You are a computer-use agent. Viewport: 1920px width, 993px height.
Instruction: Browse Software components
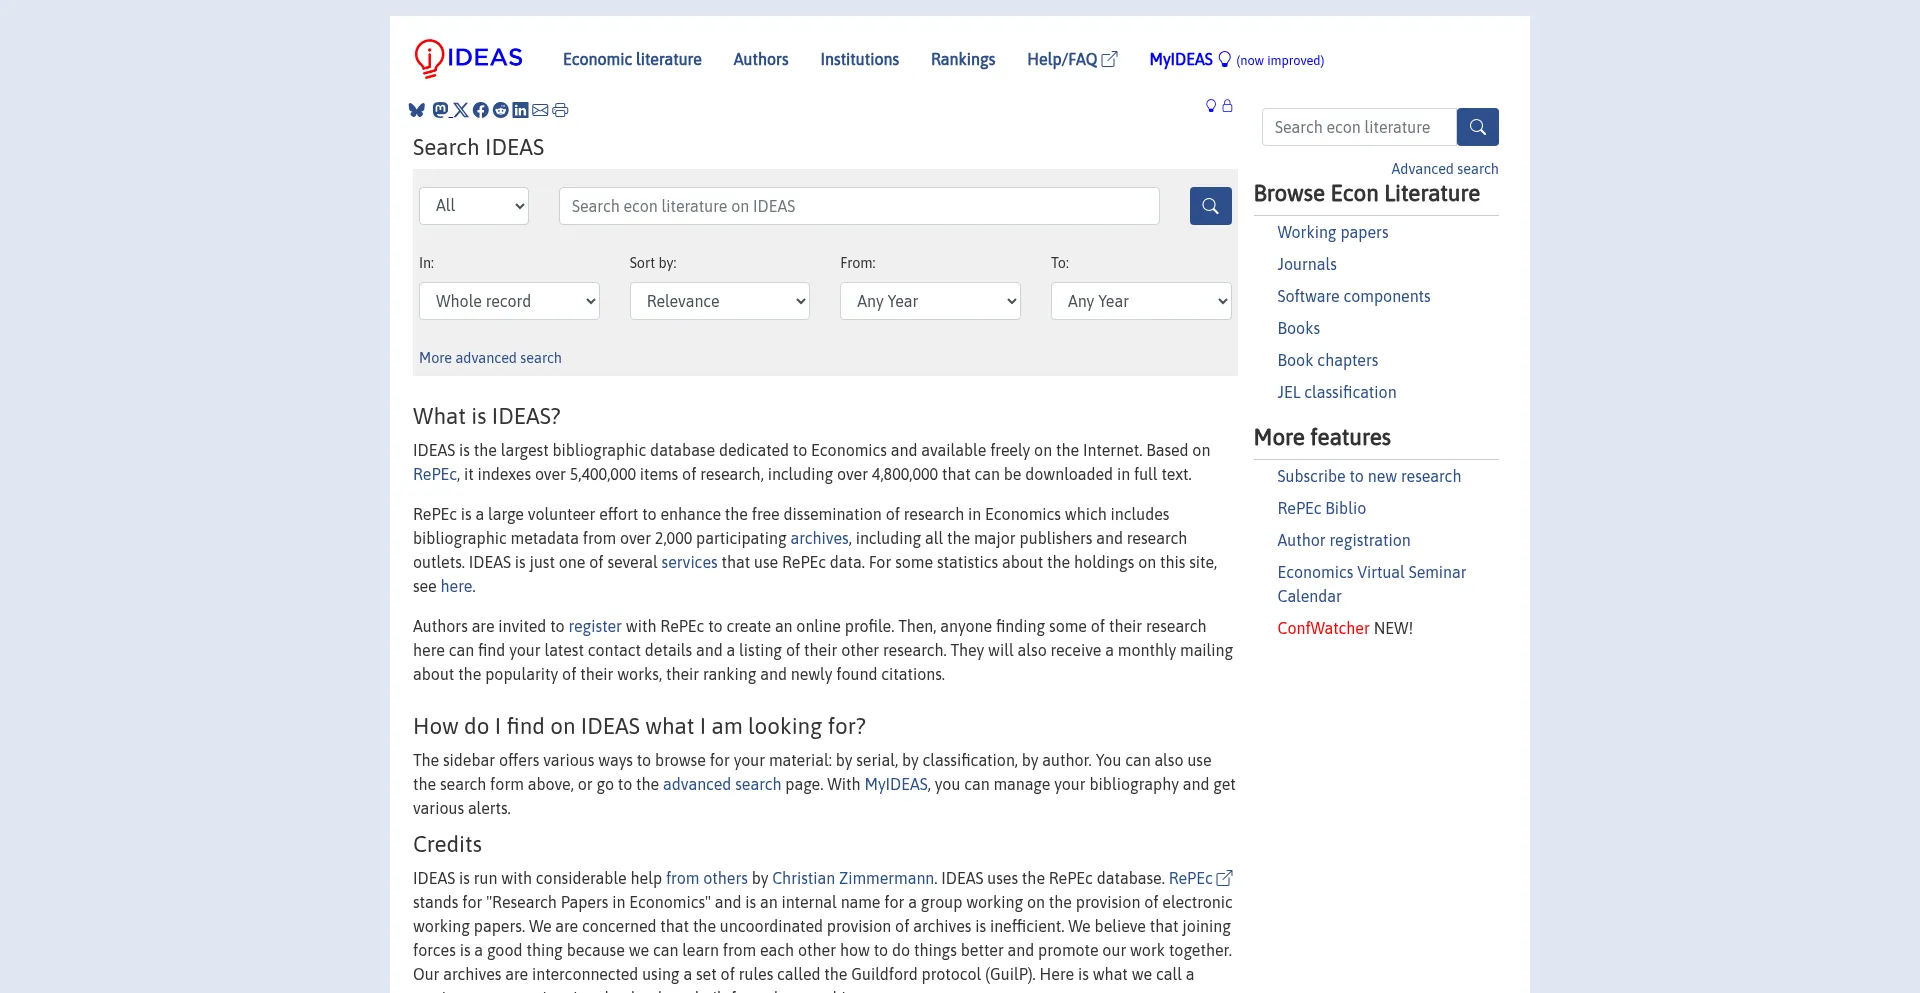click(x=1354, y=296)
